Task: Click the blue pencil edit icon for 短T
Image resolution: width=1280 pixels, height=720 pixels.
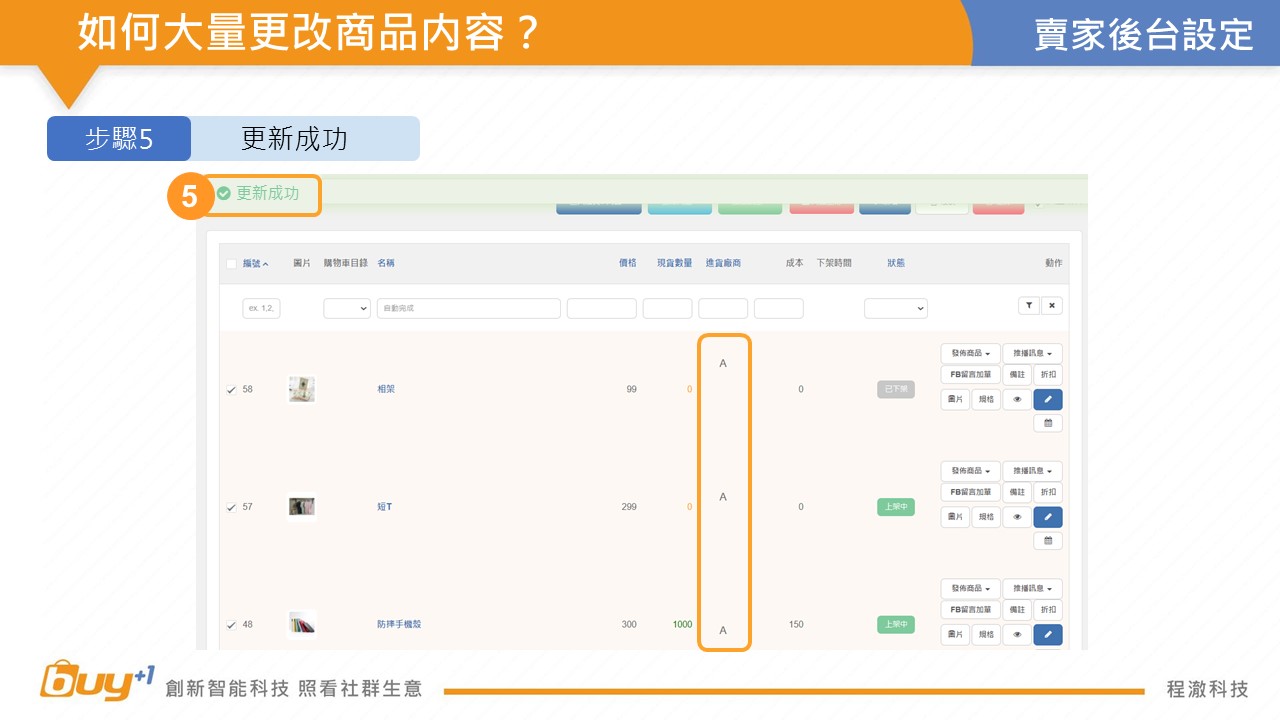Action: (1048, 517)
